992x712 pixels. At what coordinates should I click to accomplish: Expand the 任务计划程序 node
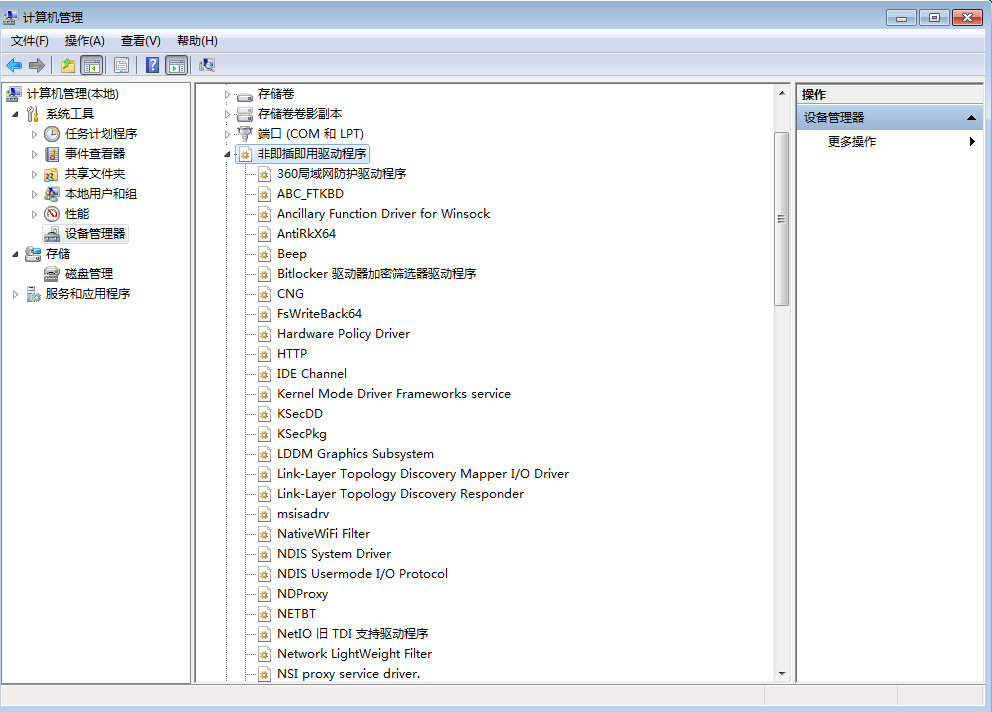click(x=34, y=134)
